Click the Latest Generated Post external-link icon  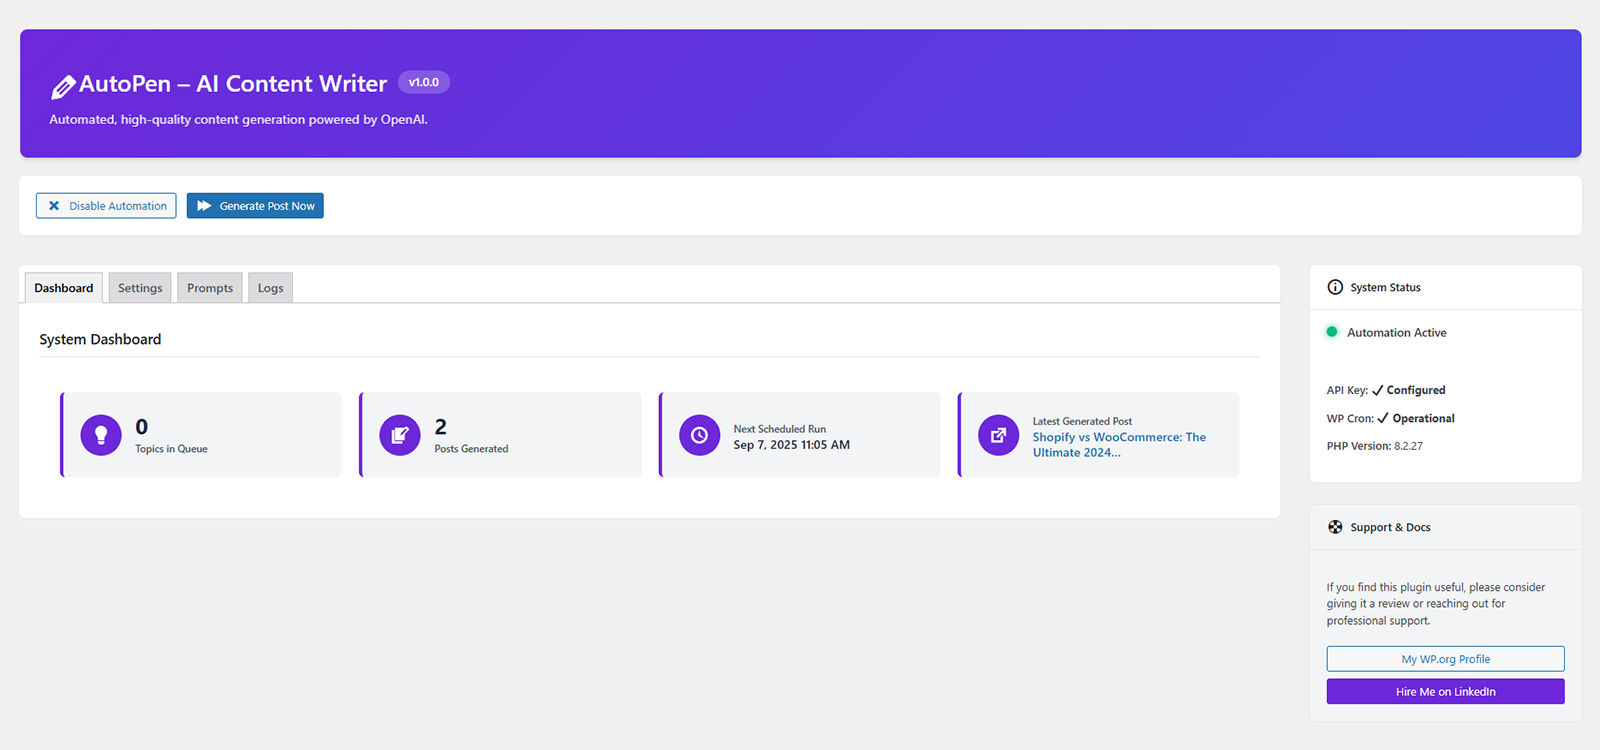[998, 435]
